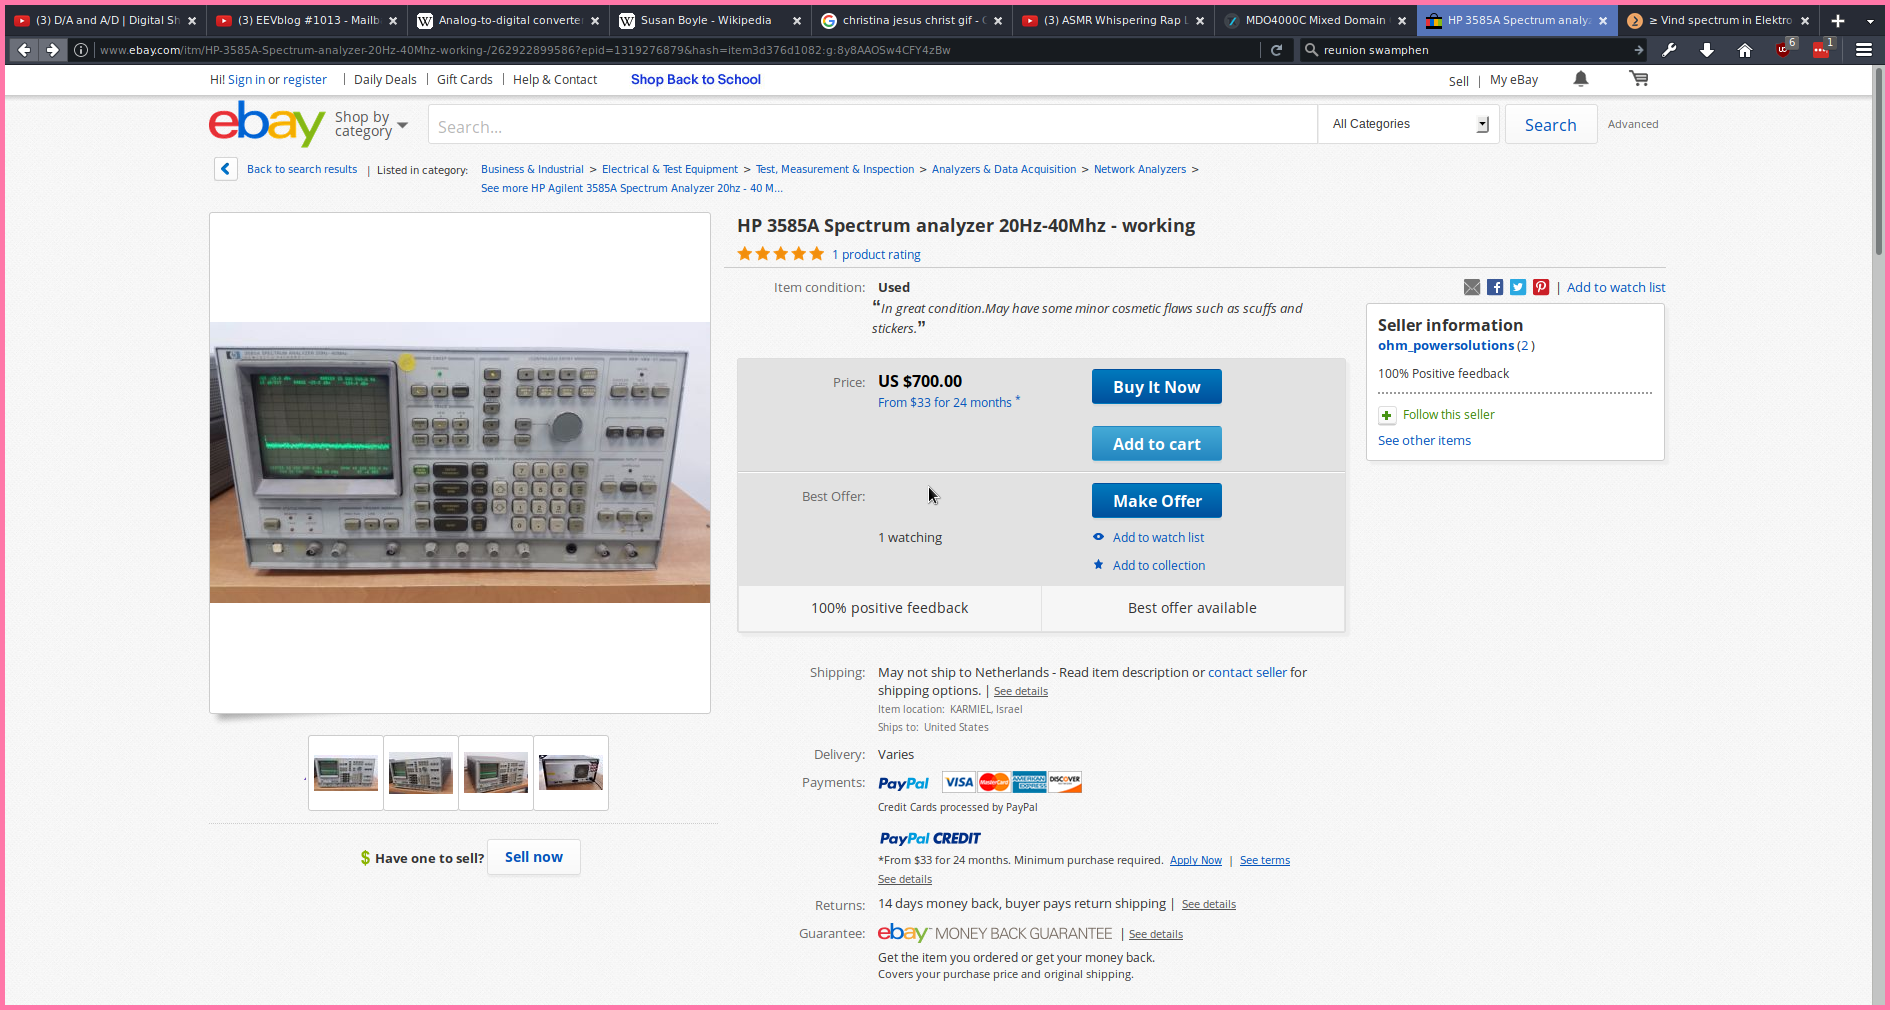
Task: Open the shopping cart icon
Action: tap(1639, 79)
